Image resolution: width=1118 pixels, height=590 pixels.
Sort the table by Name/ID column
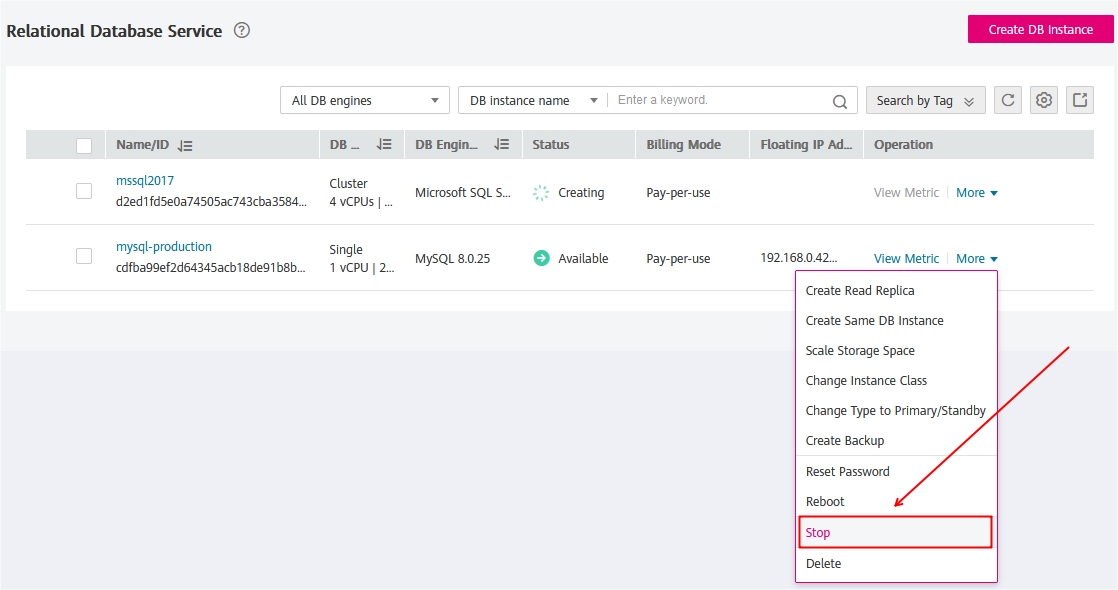pyautogui.click(x=186, y=145)
